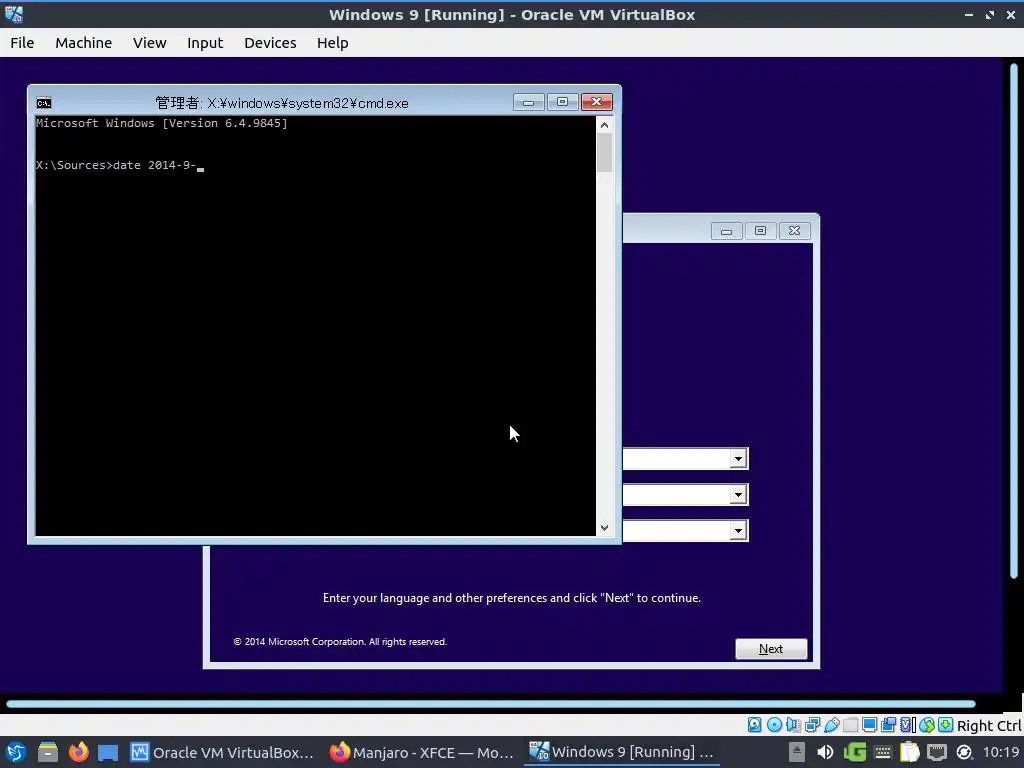Launch Firefox from the taskbar launcher
Screen dimensions: 1024x768
coord(78,752)
